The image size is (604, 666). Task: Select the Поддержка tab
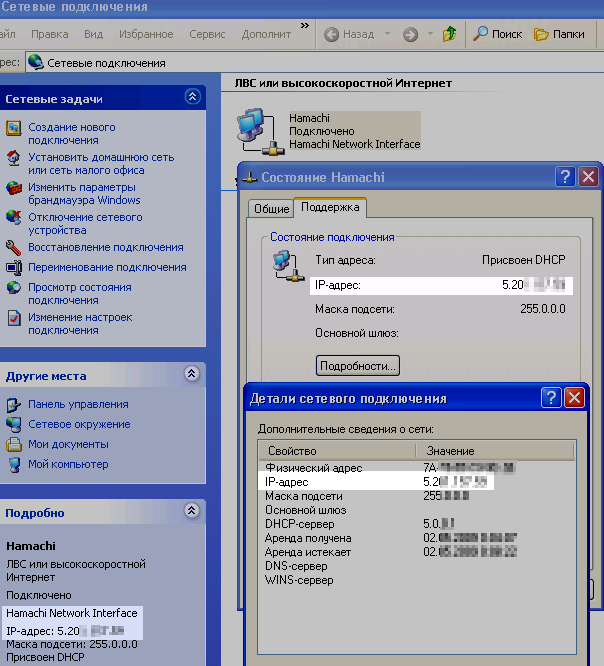click(330, 207)
